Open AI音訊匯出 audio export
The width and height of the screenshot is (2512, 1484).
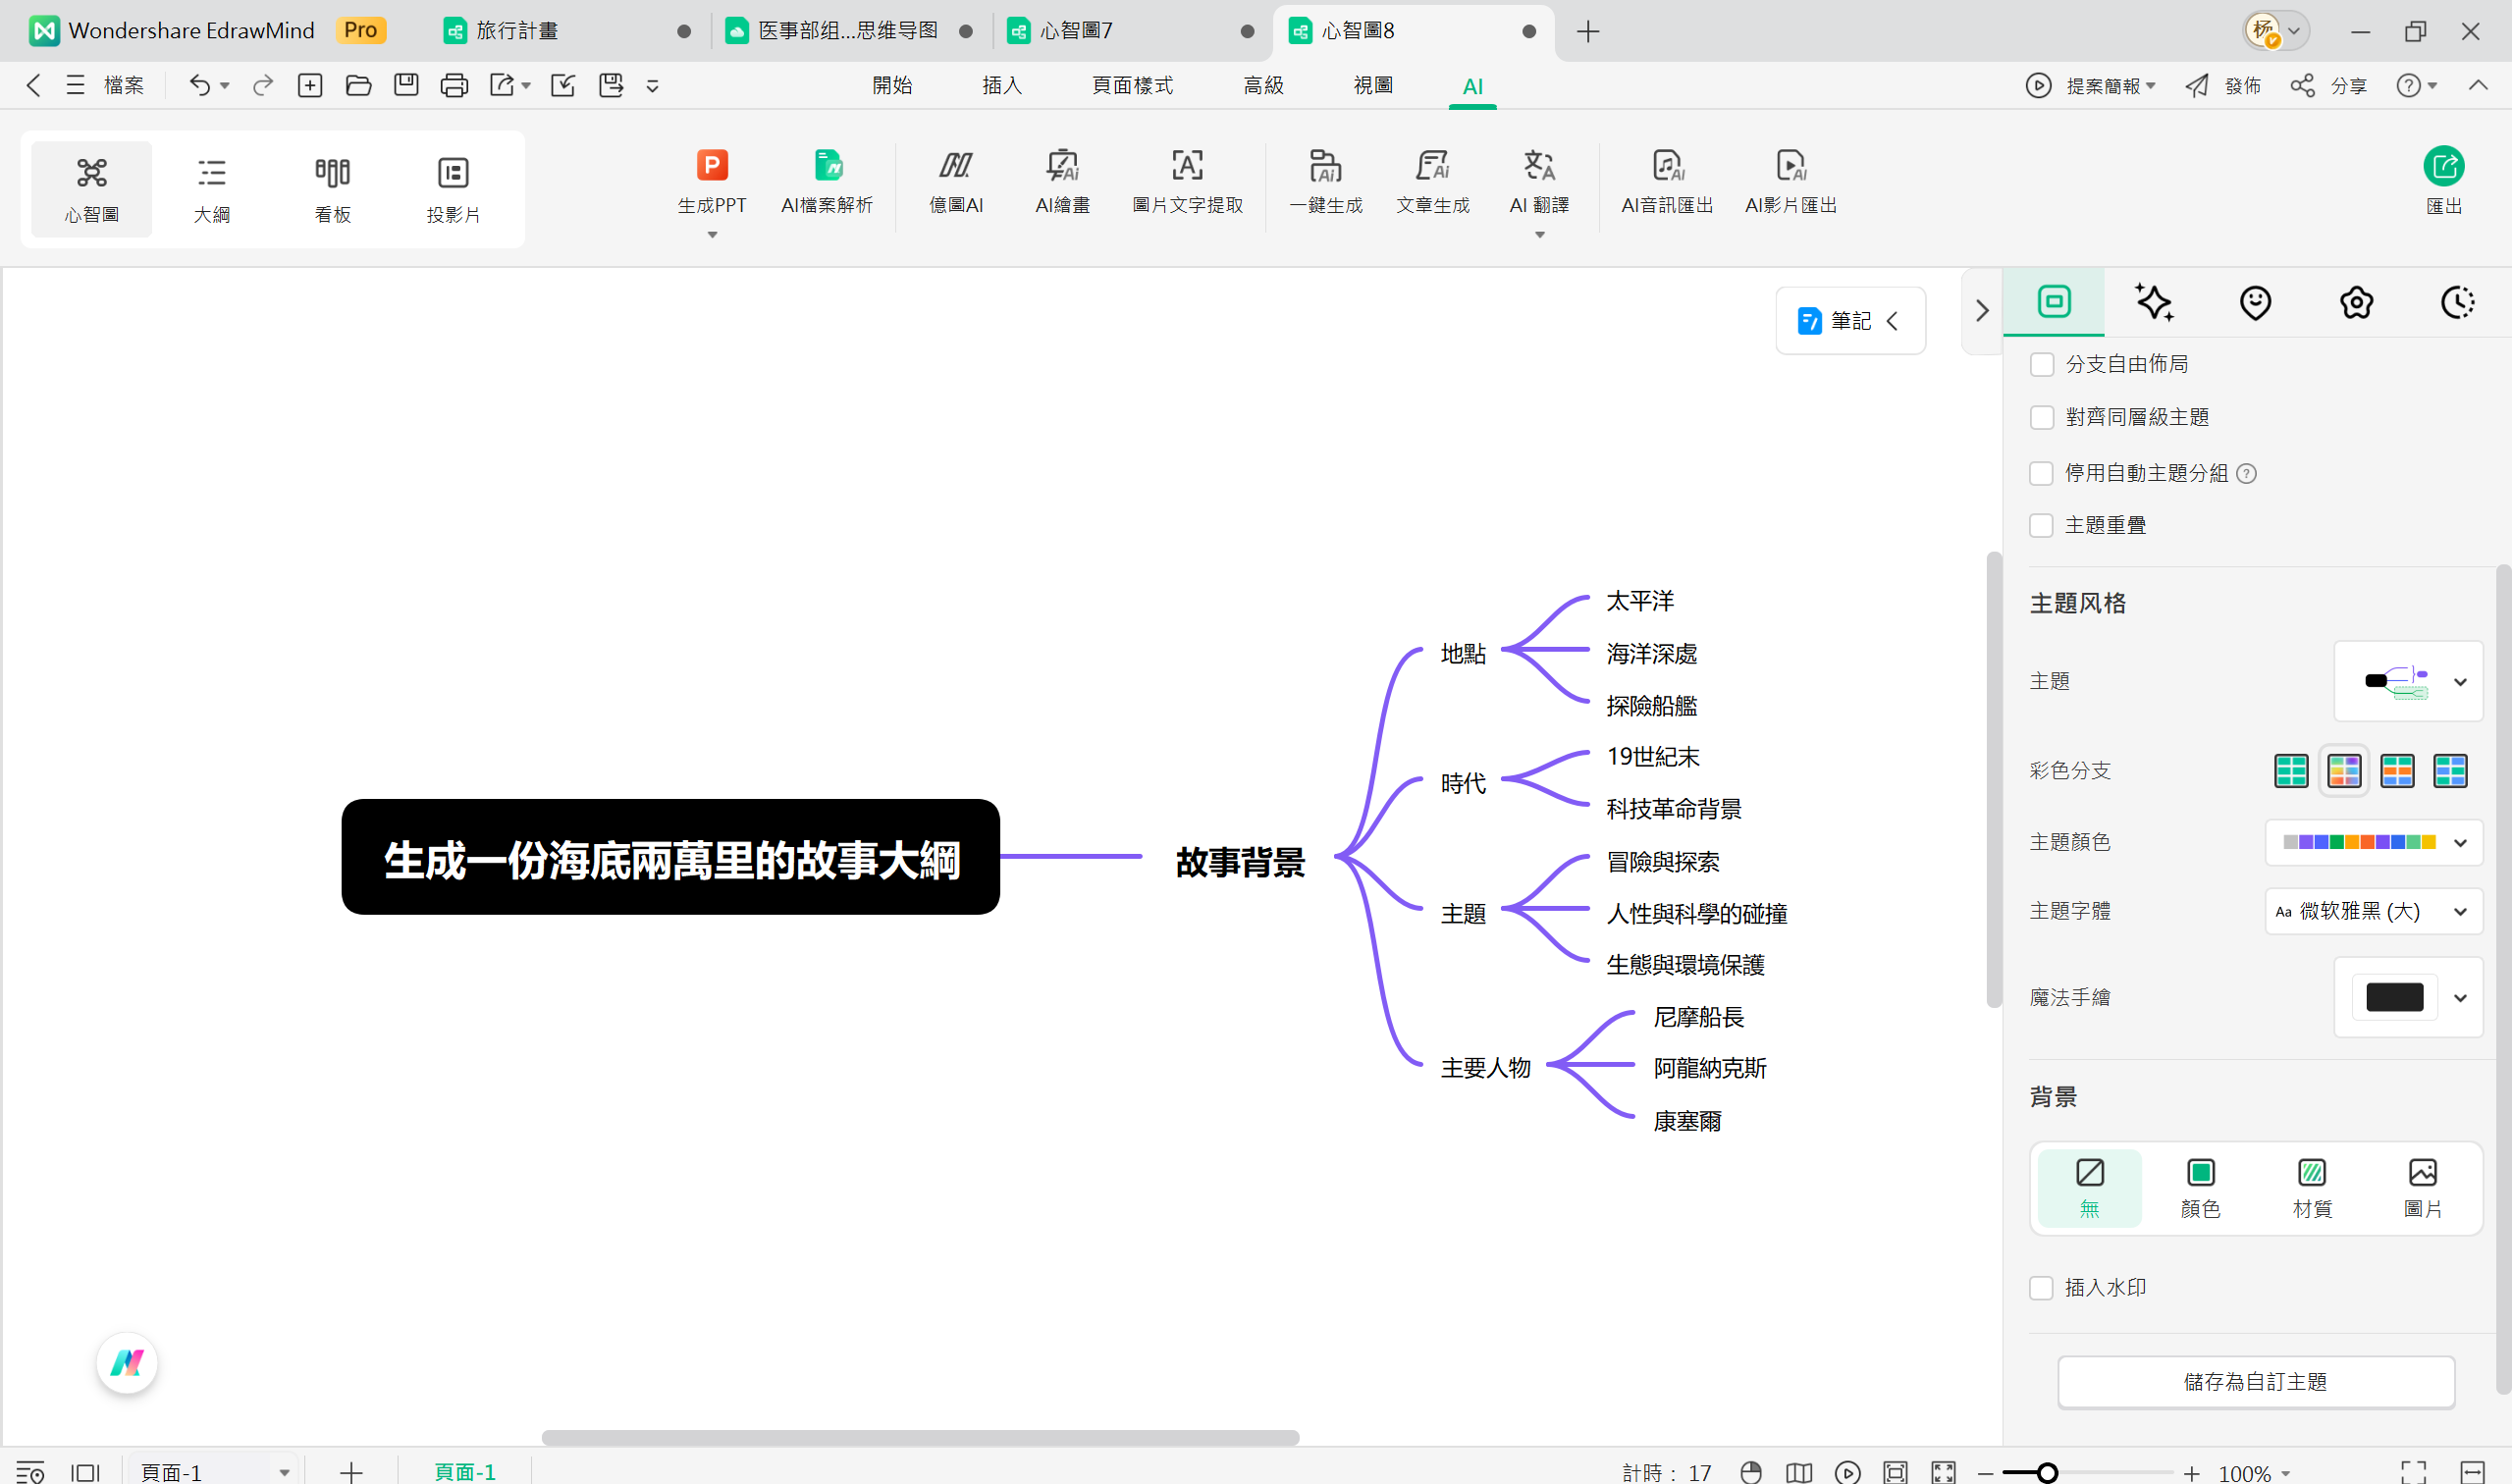[x=1666, y=182]
